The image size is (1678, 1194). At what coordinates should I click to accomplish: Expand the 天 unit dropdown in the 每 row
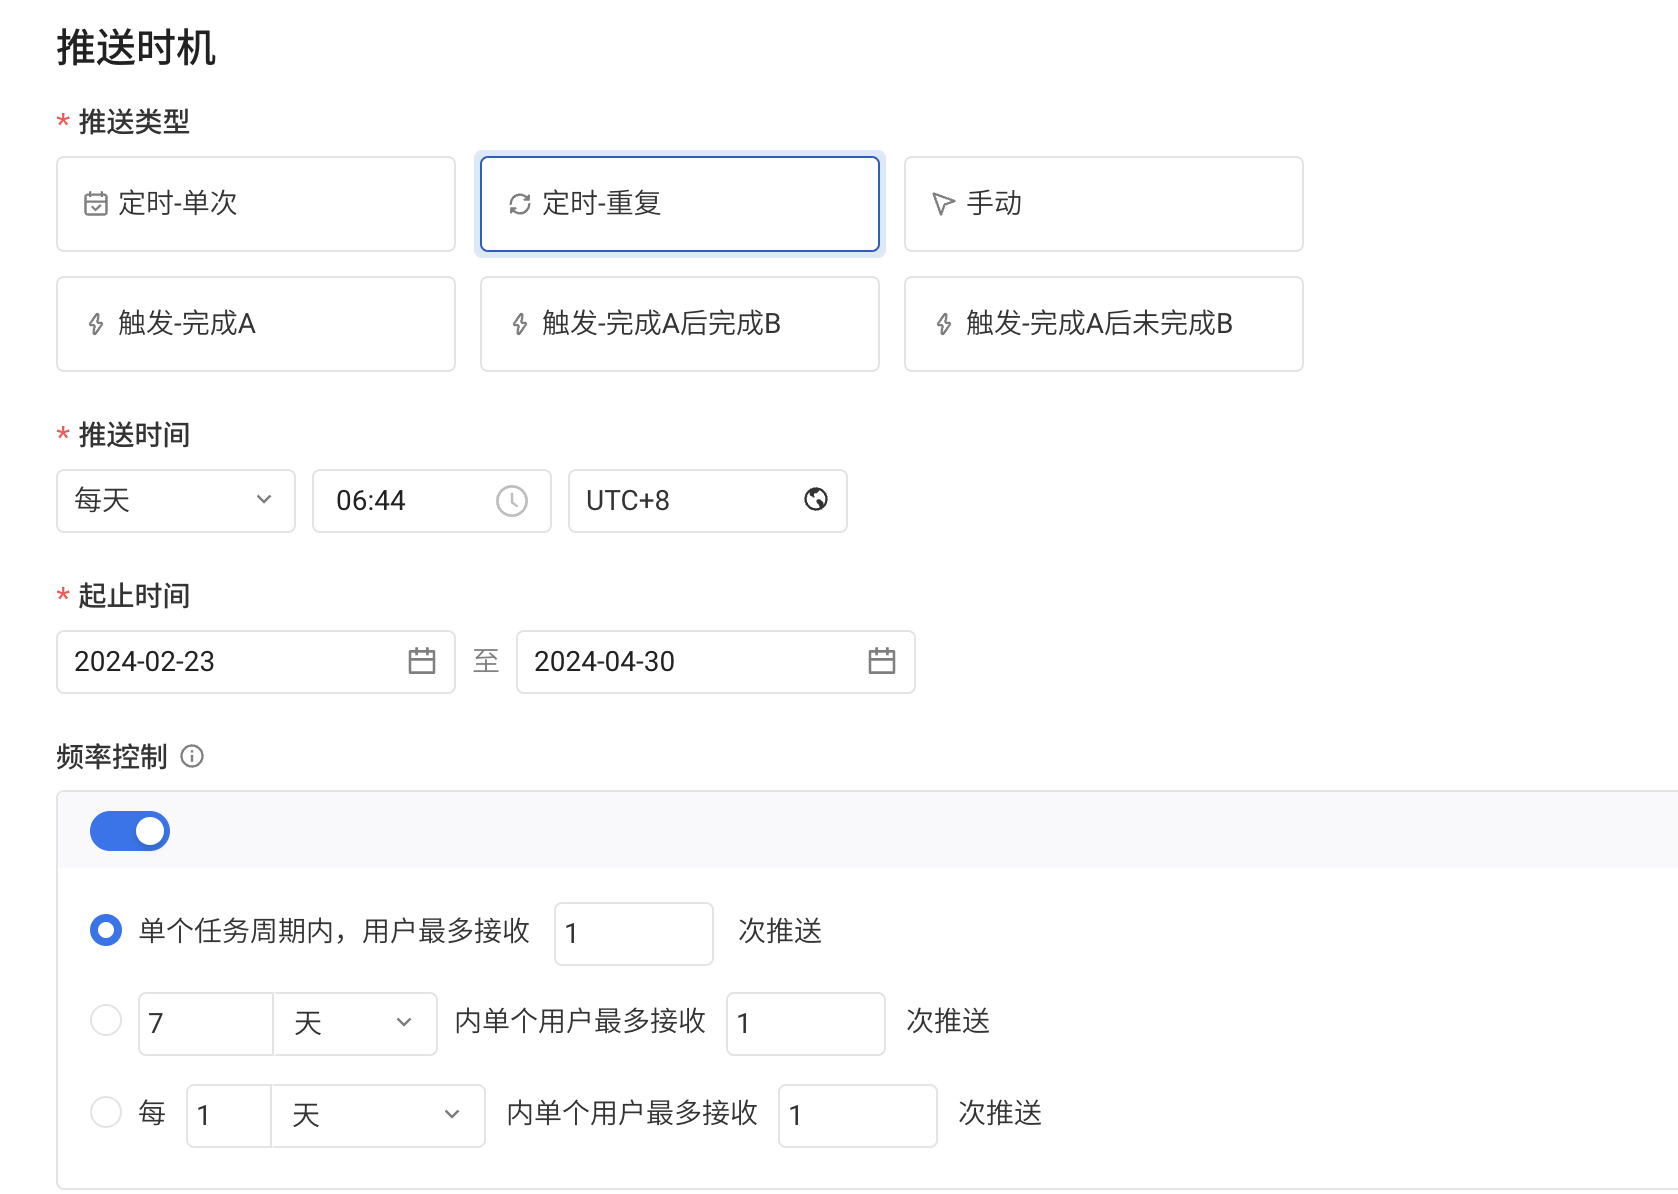(377, 1115)
